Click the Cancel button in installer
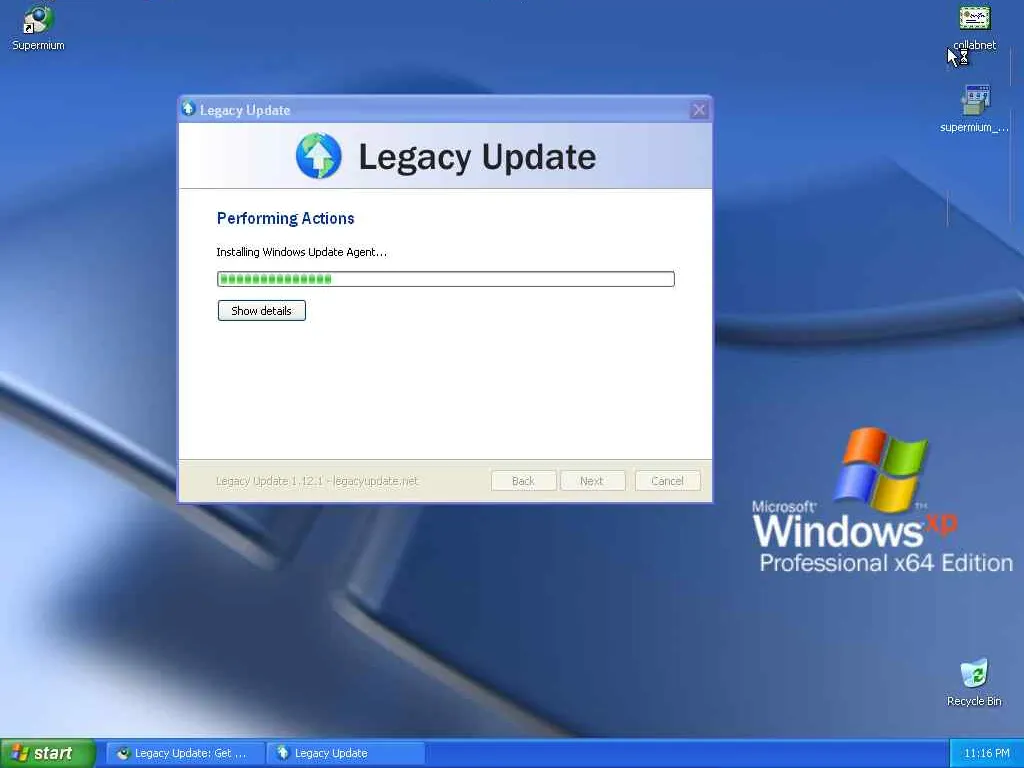Viewport: 1024px width, 768px height. [x=667, y=481]
